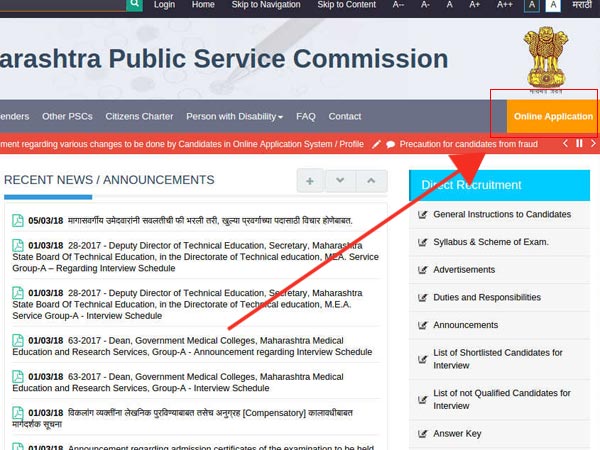Open Syllabus & Scheme of Exam.
This screenshot has height=450, width=600.
491,242
